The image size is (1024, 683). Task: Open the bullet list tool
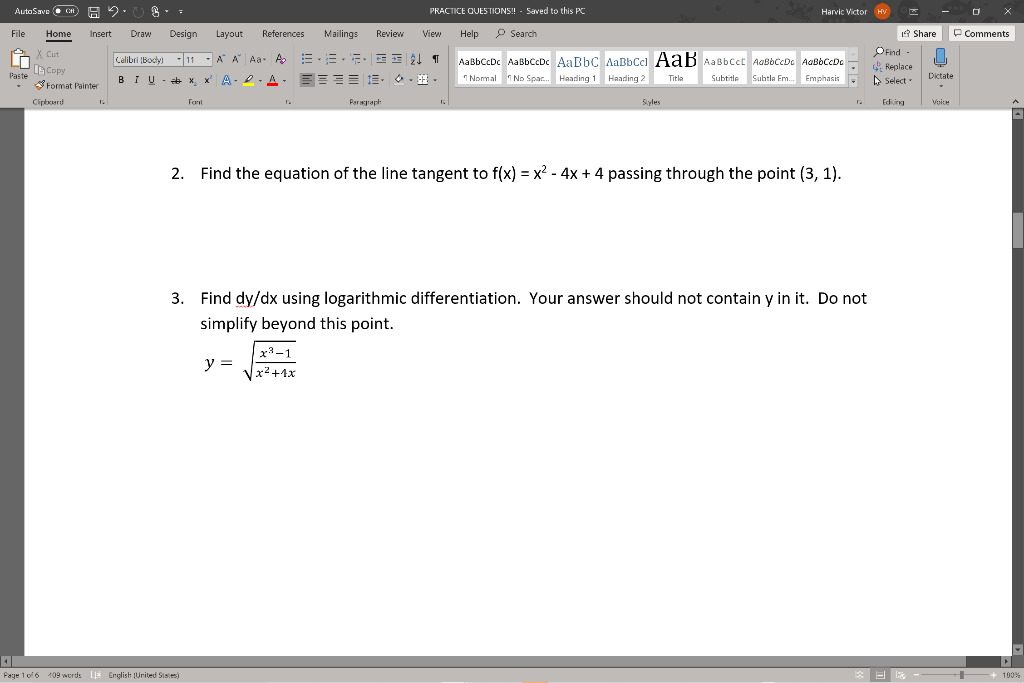click(307, 59)
